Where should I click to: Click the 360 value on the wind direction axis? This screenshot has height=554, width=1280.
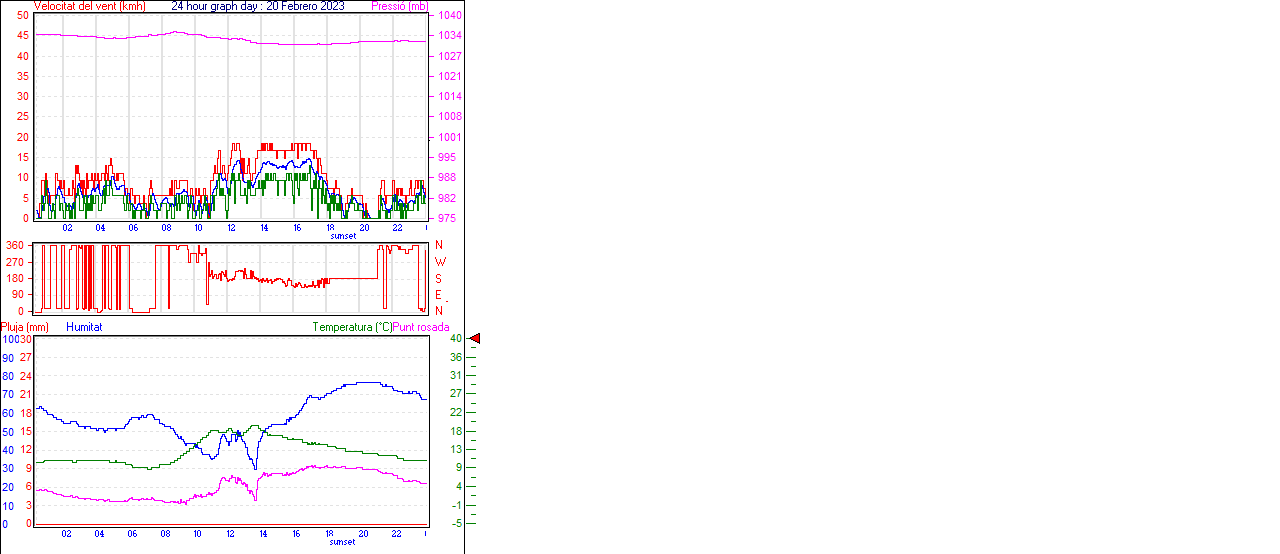click(x=15, y=245)
